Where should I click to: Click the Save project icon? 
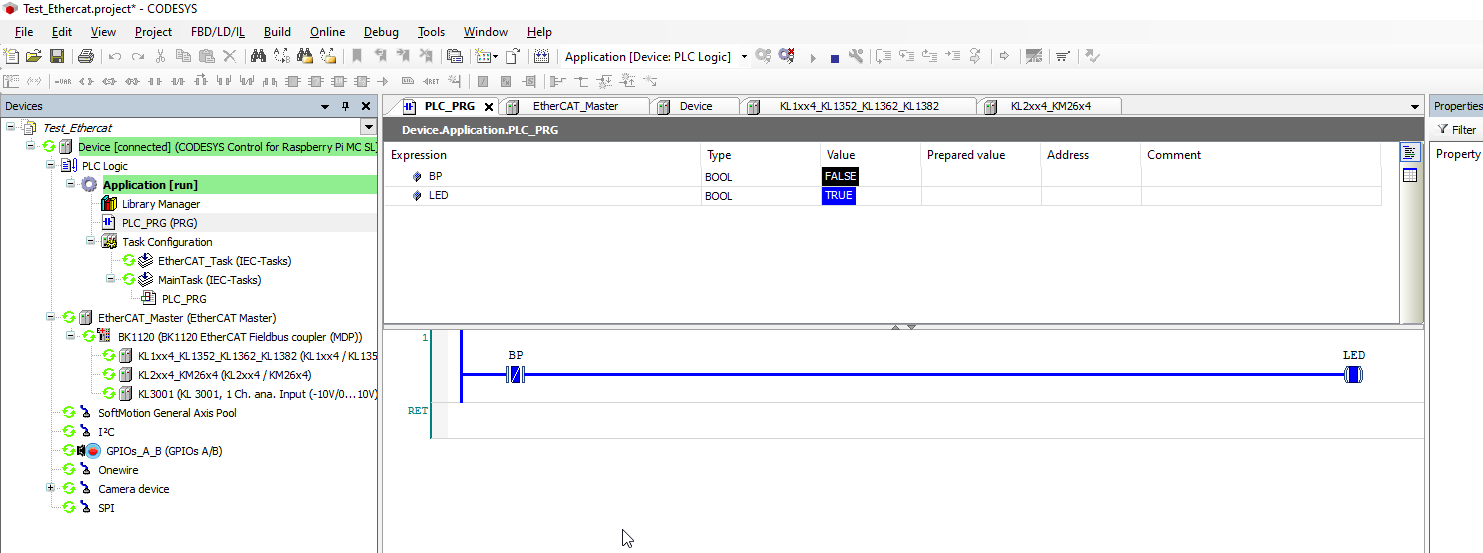[57, 57]
